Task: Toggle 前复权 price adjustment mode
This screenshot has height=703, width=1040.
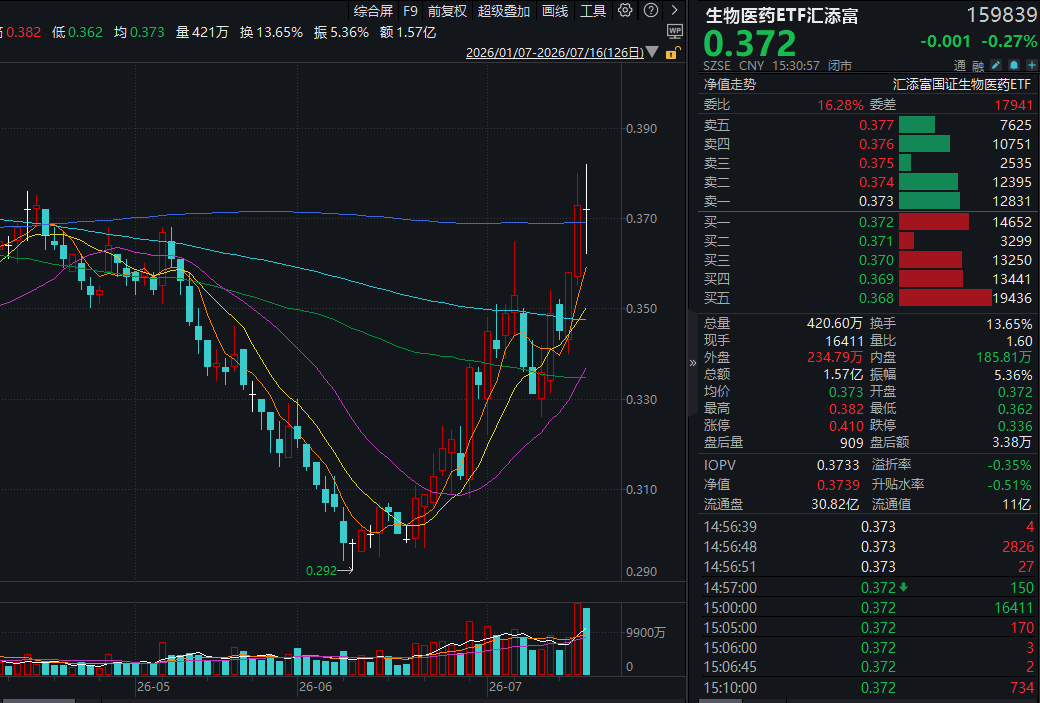Action: (x=447, y=11)
